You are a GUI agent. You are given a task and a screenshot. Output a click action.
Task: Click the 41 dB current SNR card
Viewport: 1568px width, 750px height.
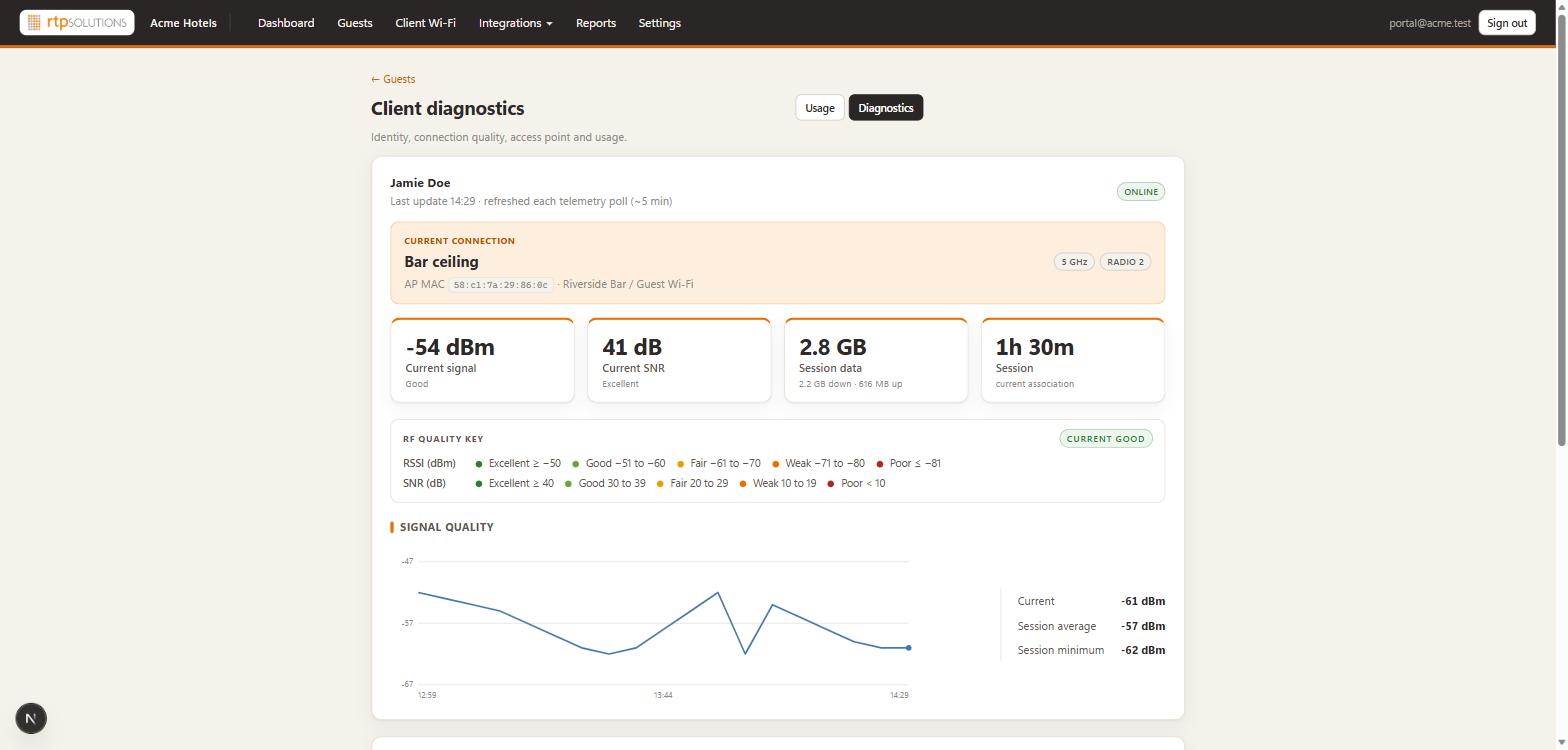point(679,360)
